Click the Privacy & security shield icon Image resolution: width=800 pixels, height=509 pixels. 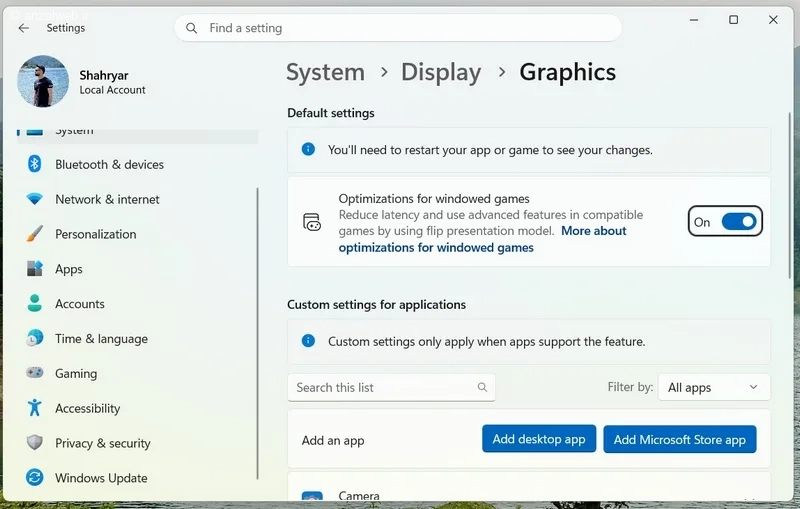(34, 442)
